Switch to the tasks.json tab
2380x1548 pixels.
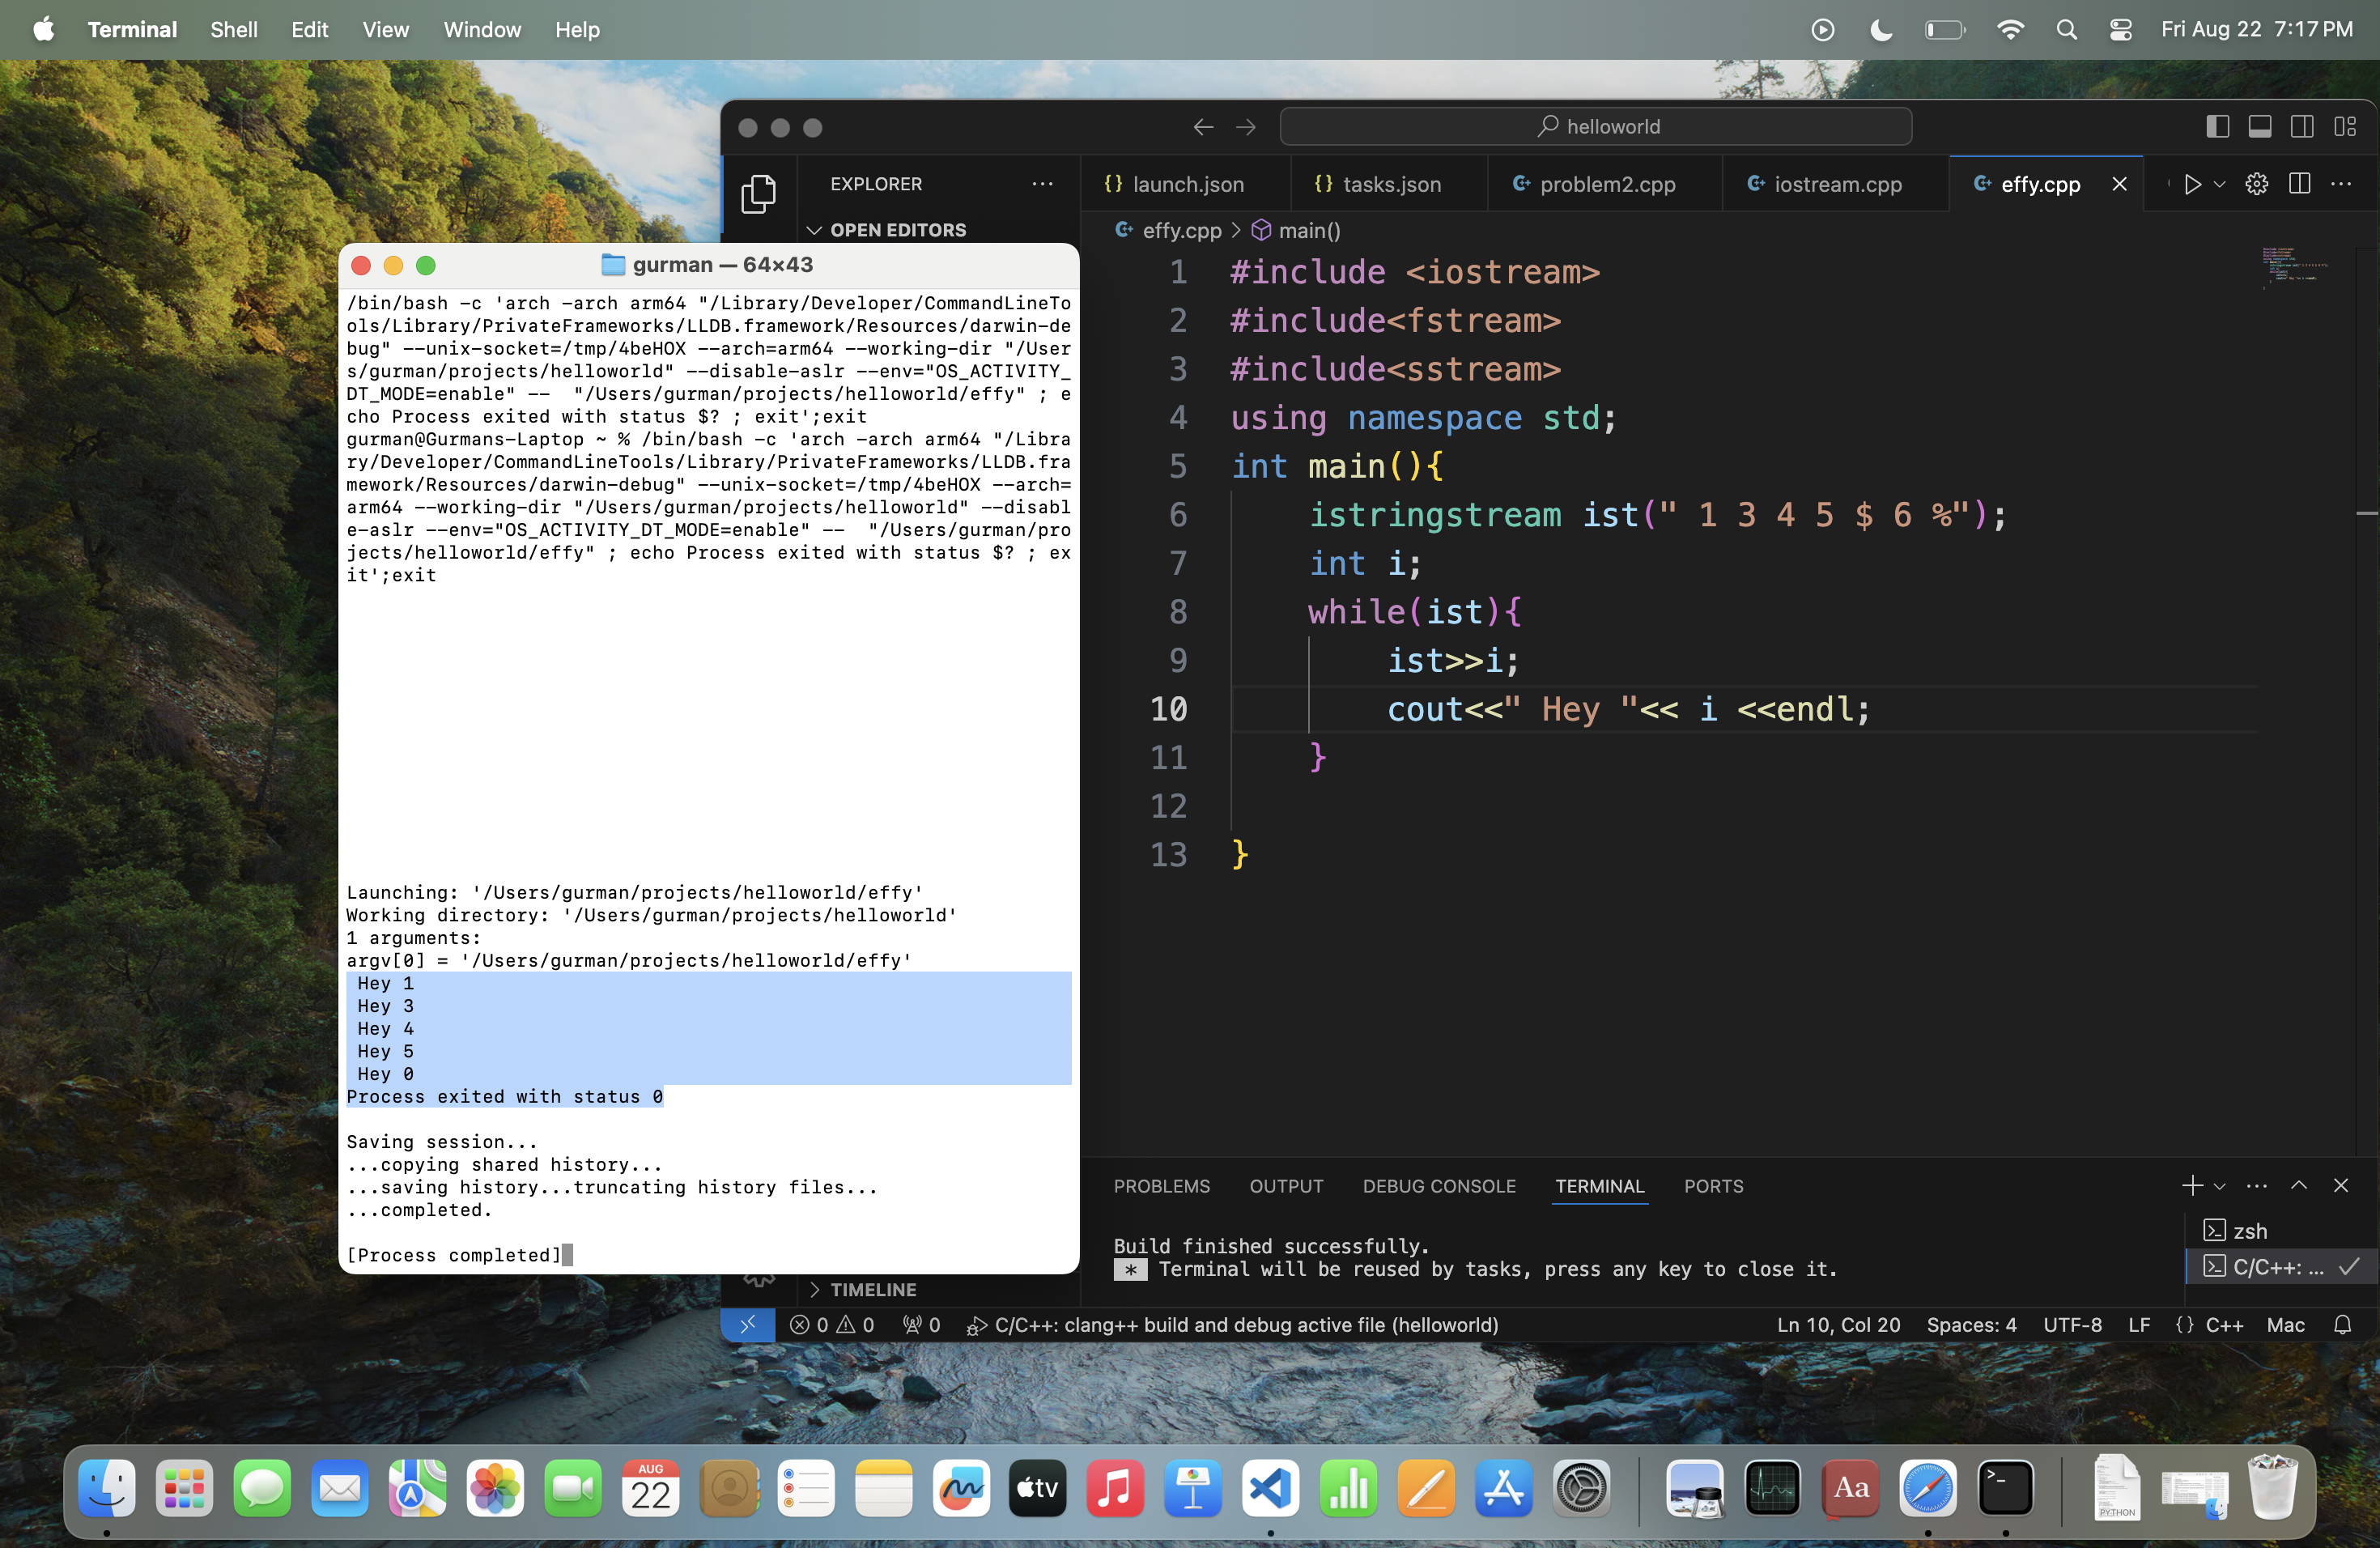[1389, 184]
